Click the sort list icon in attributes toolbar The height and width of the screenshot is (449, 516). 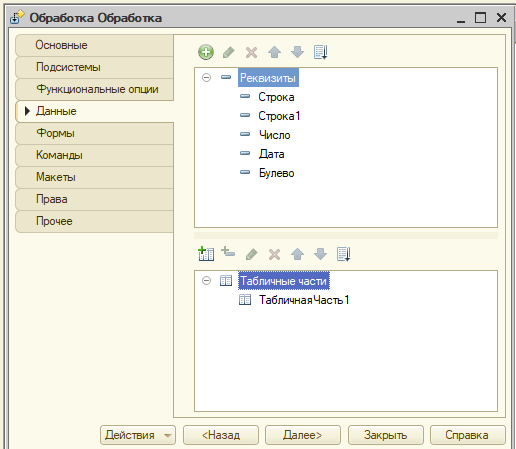click(321, 52)
